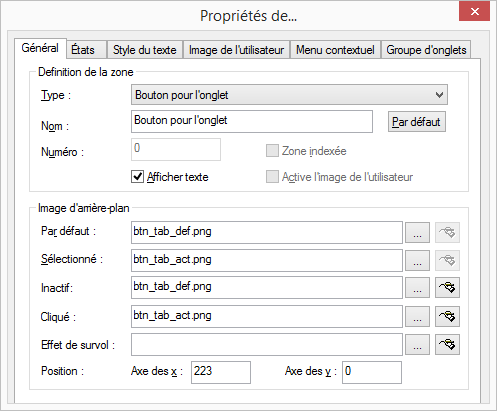Toggle Active l'image de l'utilisateur checkbox
The height and width of the screenshot is (411, 497).
tap(272, 177)
